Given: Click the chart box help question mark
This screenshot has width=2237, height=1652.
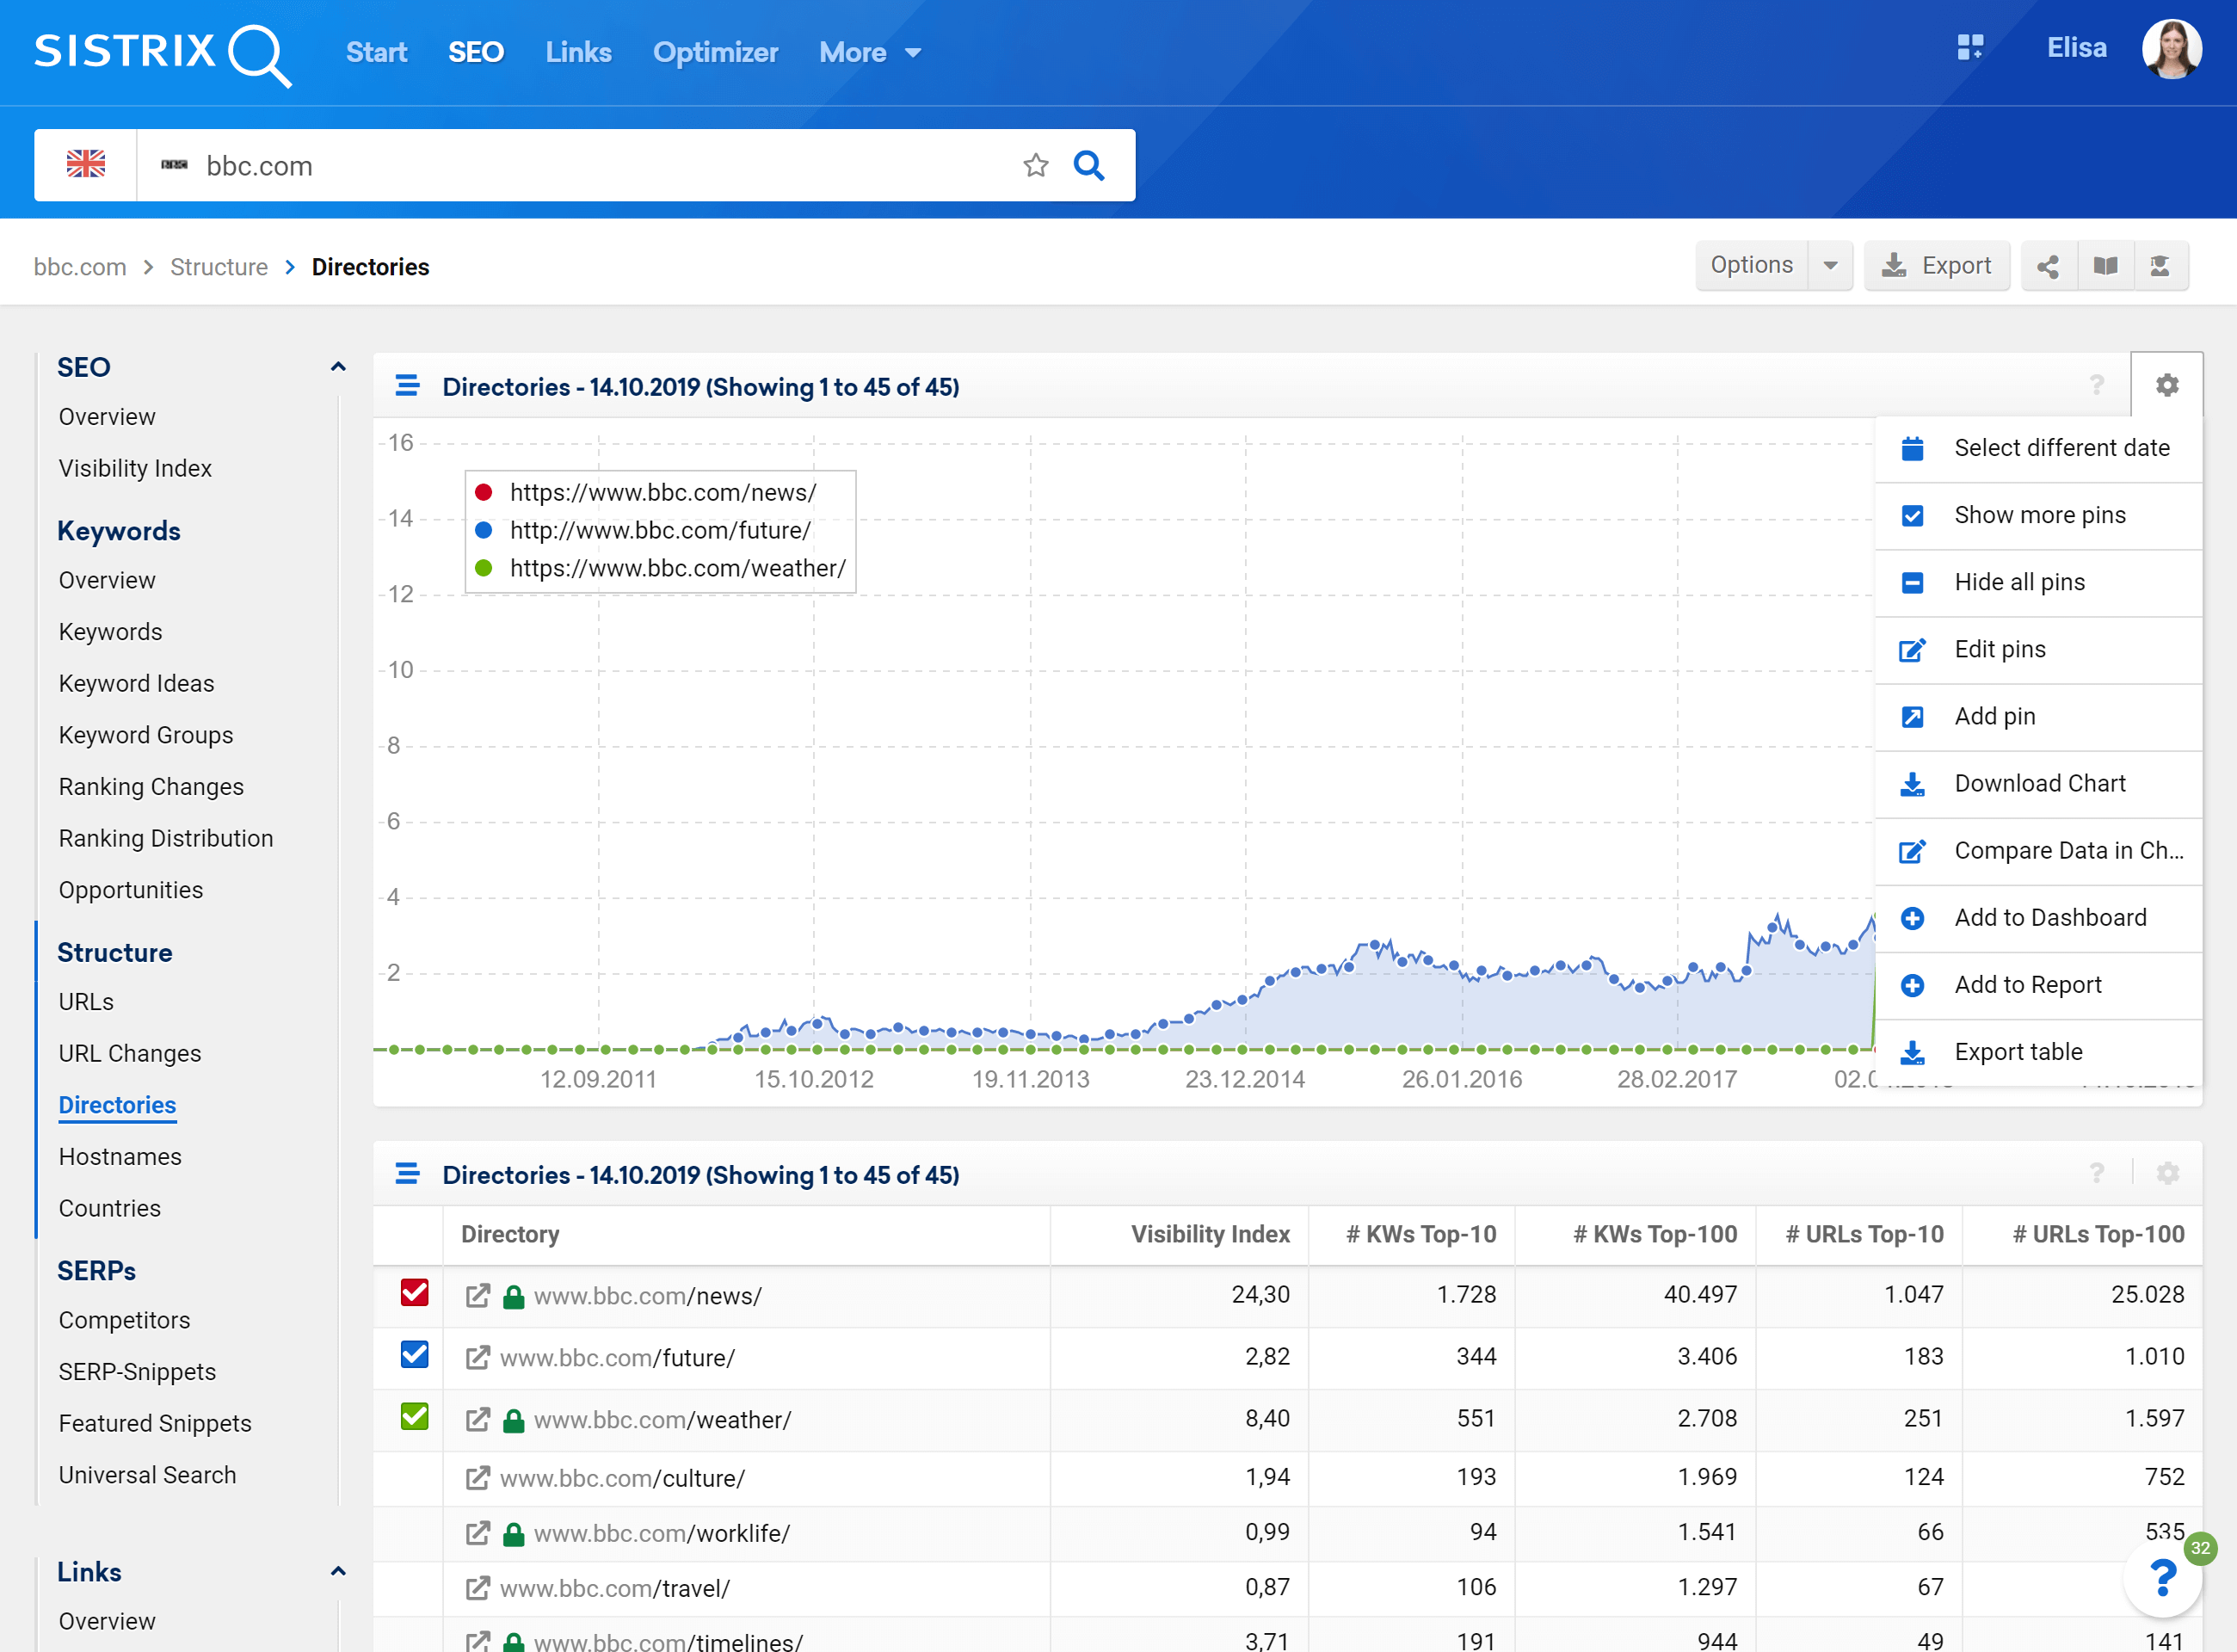Looking at the screenshot, I should tap(2097, 385).
